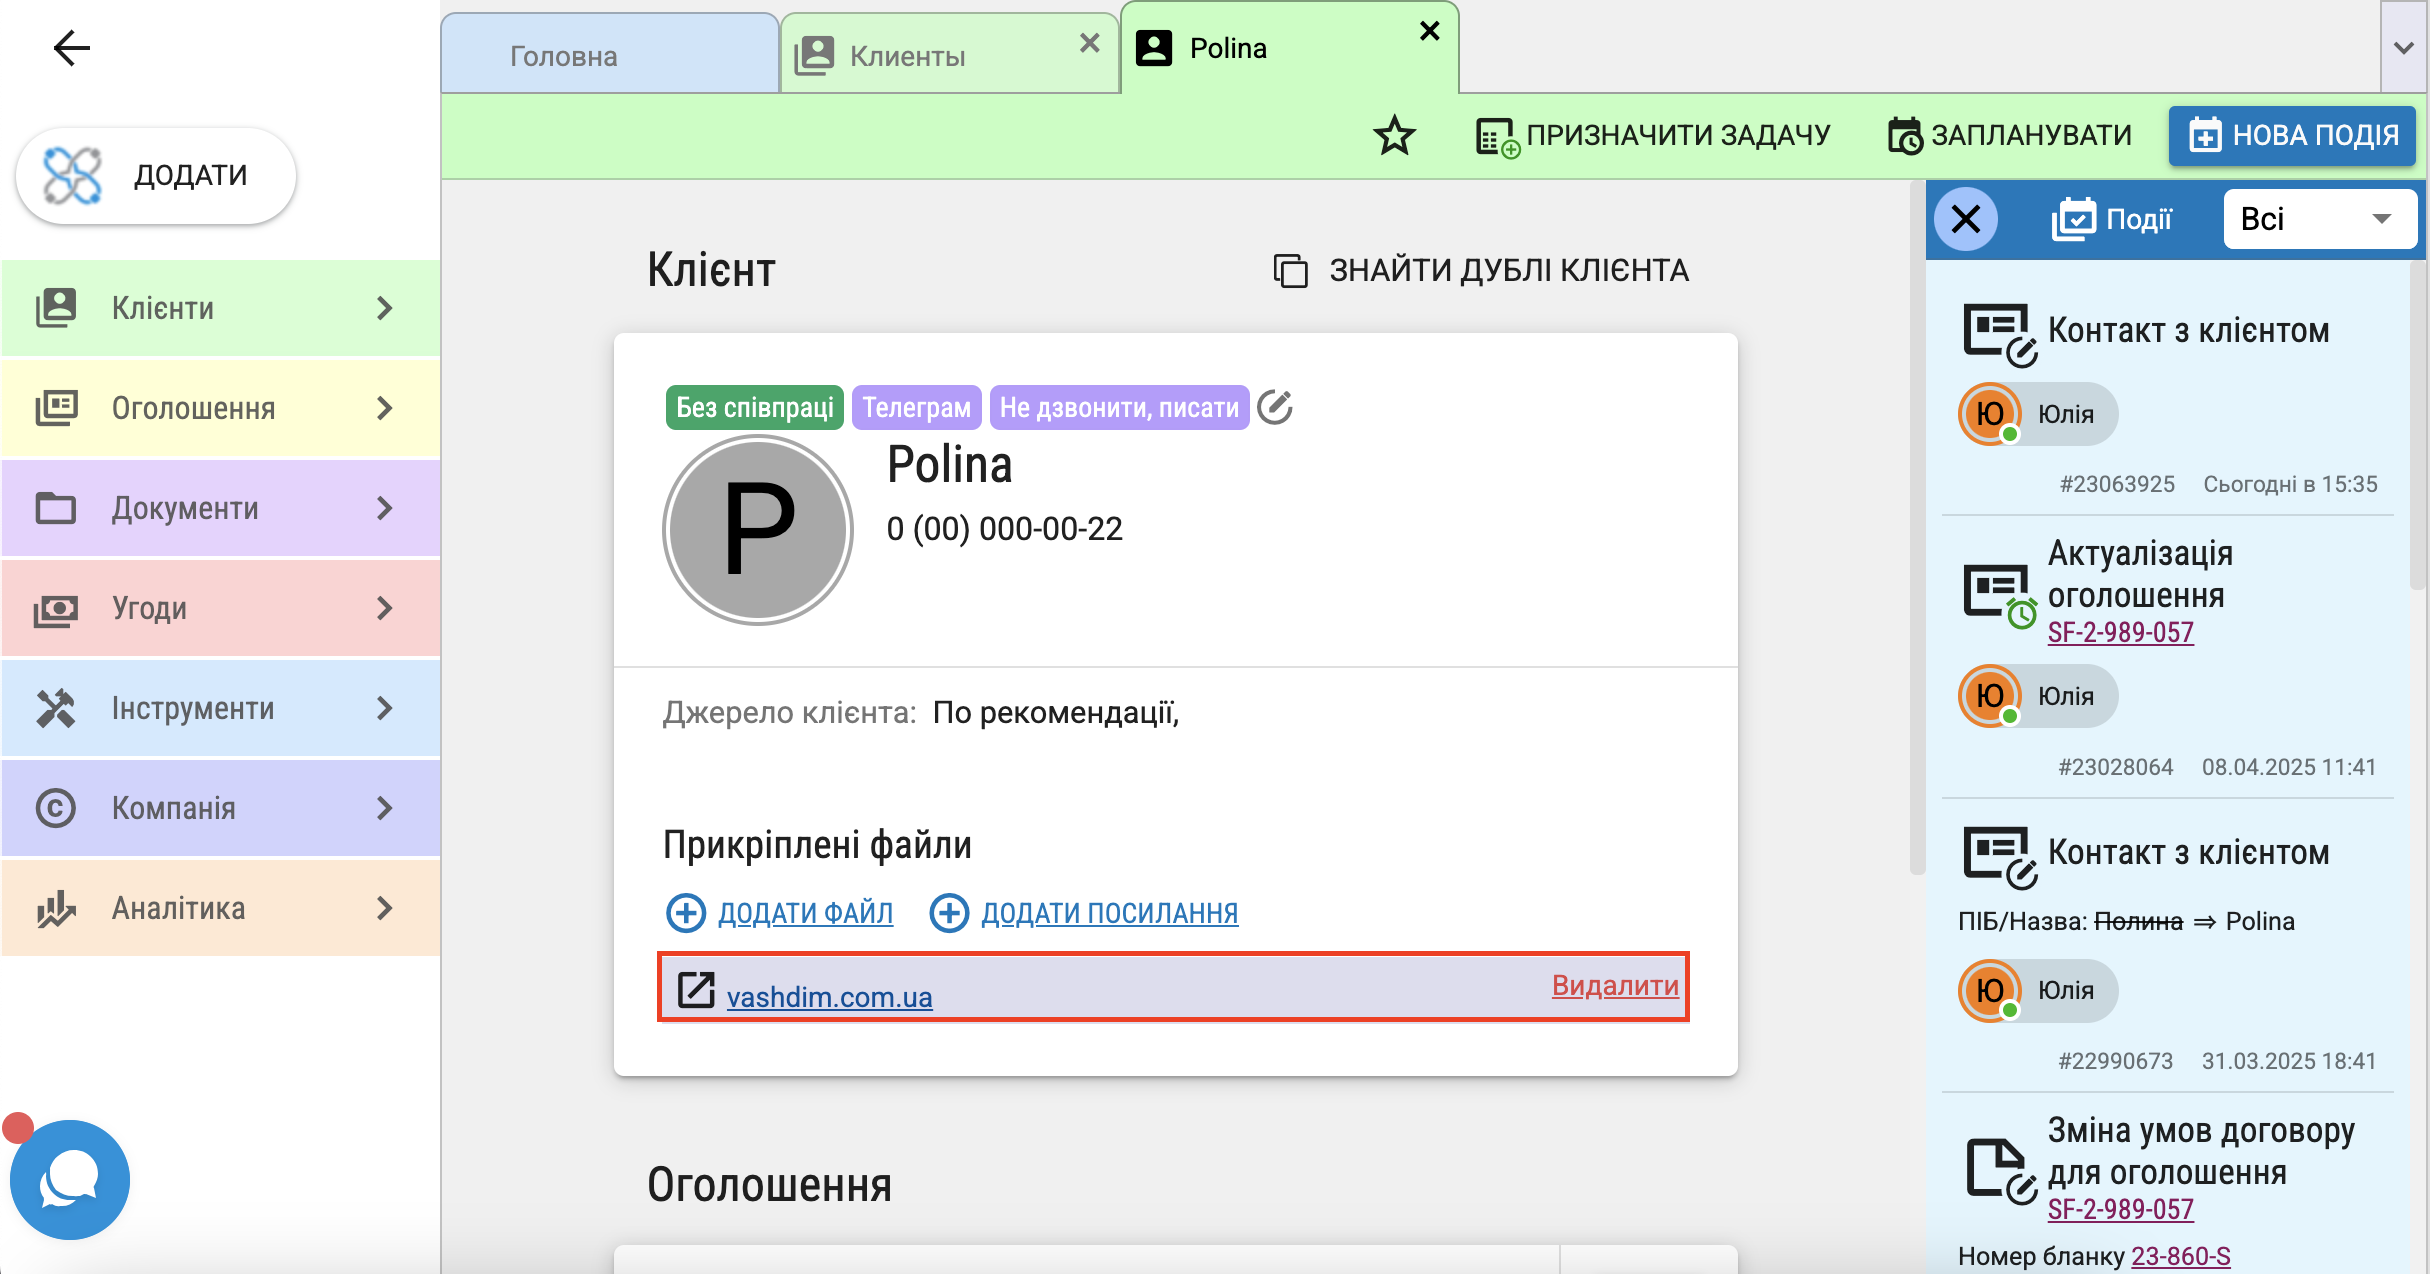Click external link icon beside vashdim.com.ua
Screen dimensions: 2432x1274
696,989
